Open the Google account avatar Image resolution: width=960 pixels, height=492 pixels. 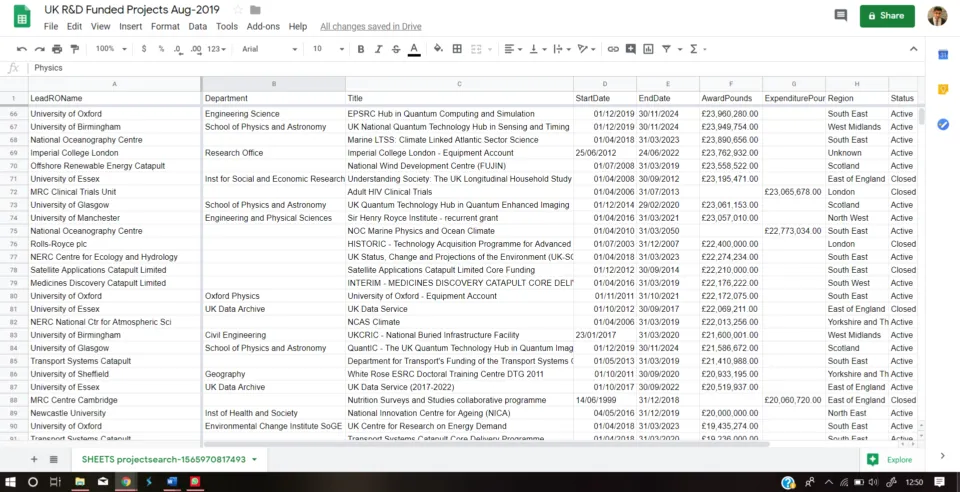[937, 16]
